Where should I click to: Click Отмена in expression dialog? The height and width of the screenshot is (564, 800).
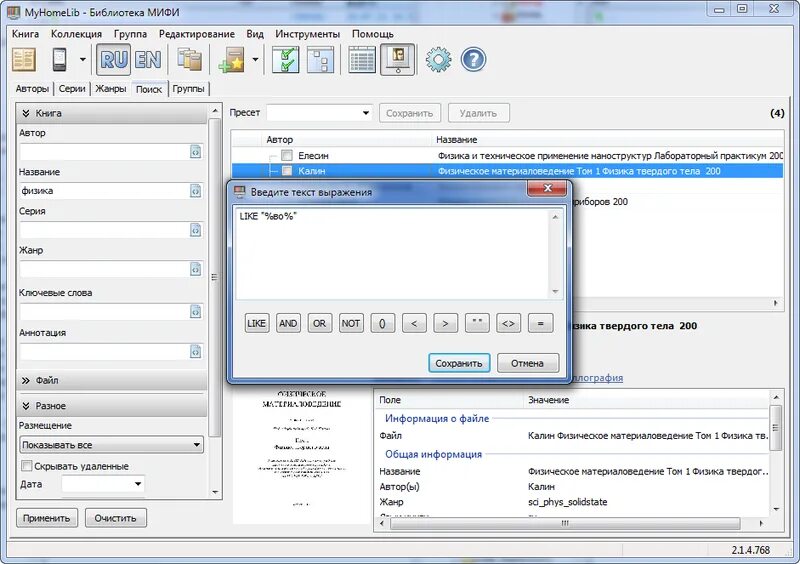(x=528, y=363)
